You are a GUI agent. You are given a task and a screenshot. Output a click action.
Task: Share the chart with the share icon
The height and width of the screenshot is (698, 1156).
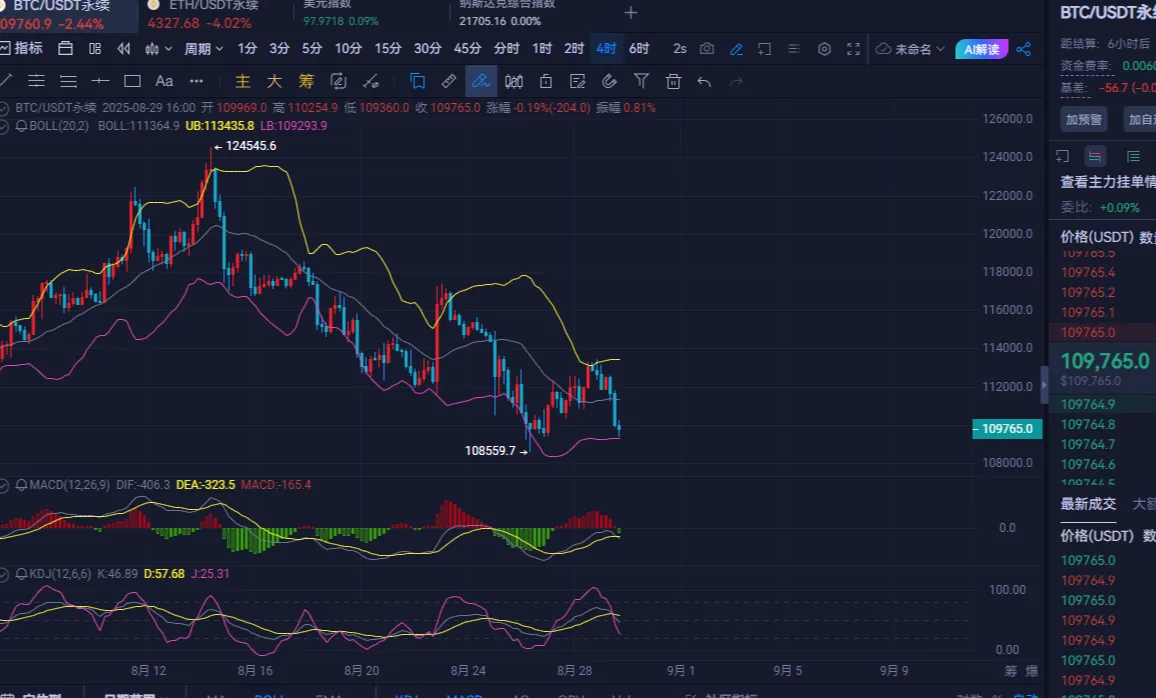coord(1023,49)
